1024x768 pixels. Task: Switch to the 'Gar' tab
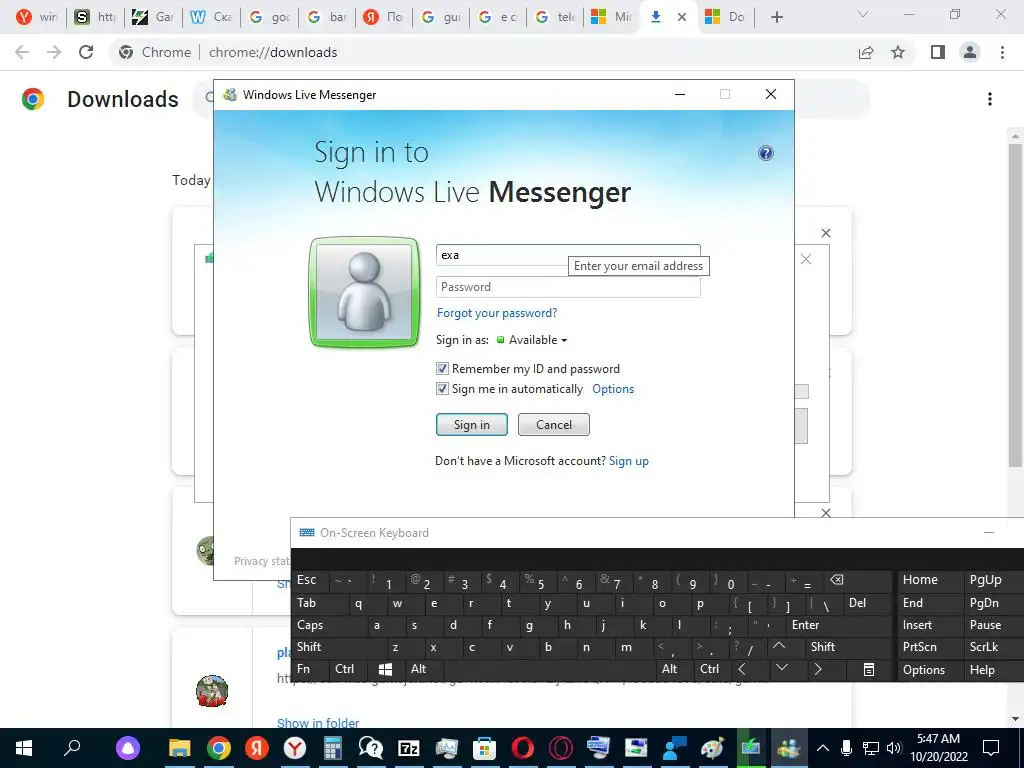click(153, 17)
